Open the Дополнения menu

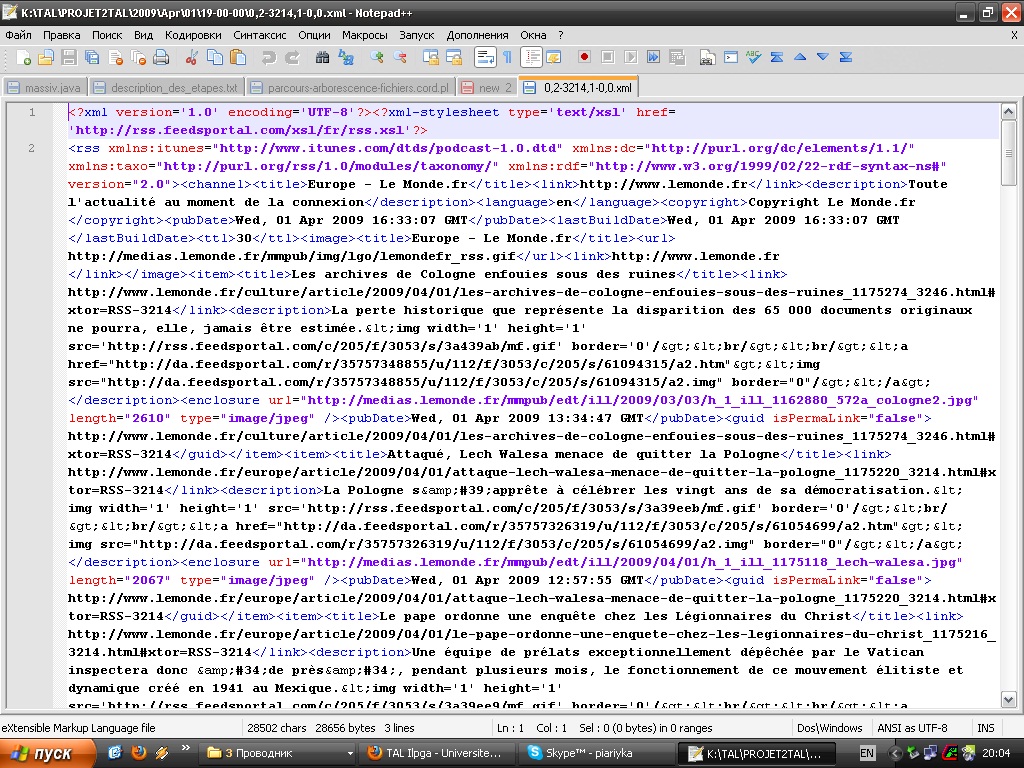click(477, 35)
